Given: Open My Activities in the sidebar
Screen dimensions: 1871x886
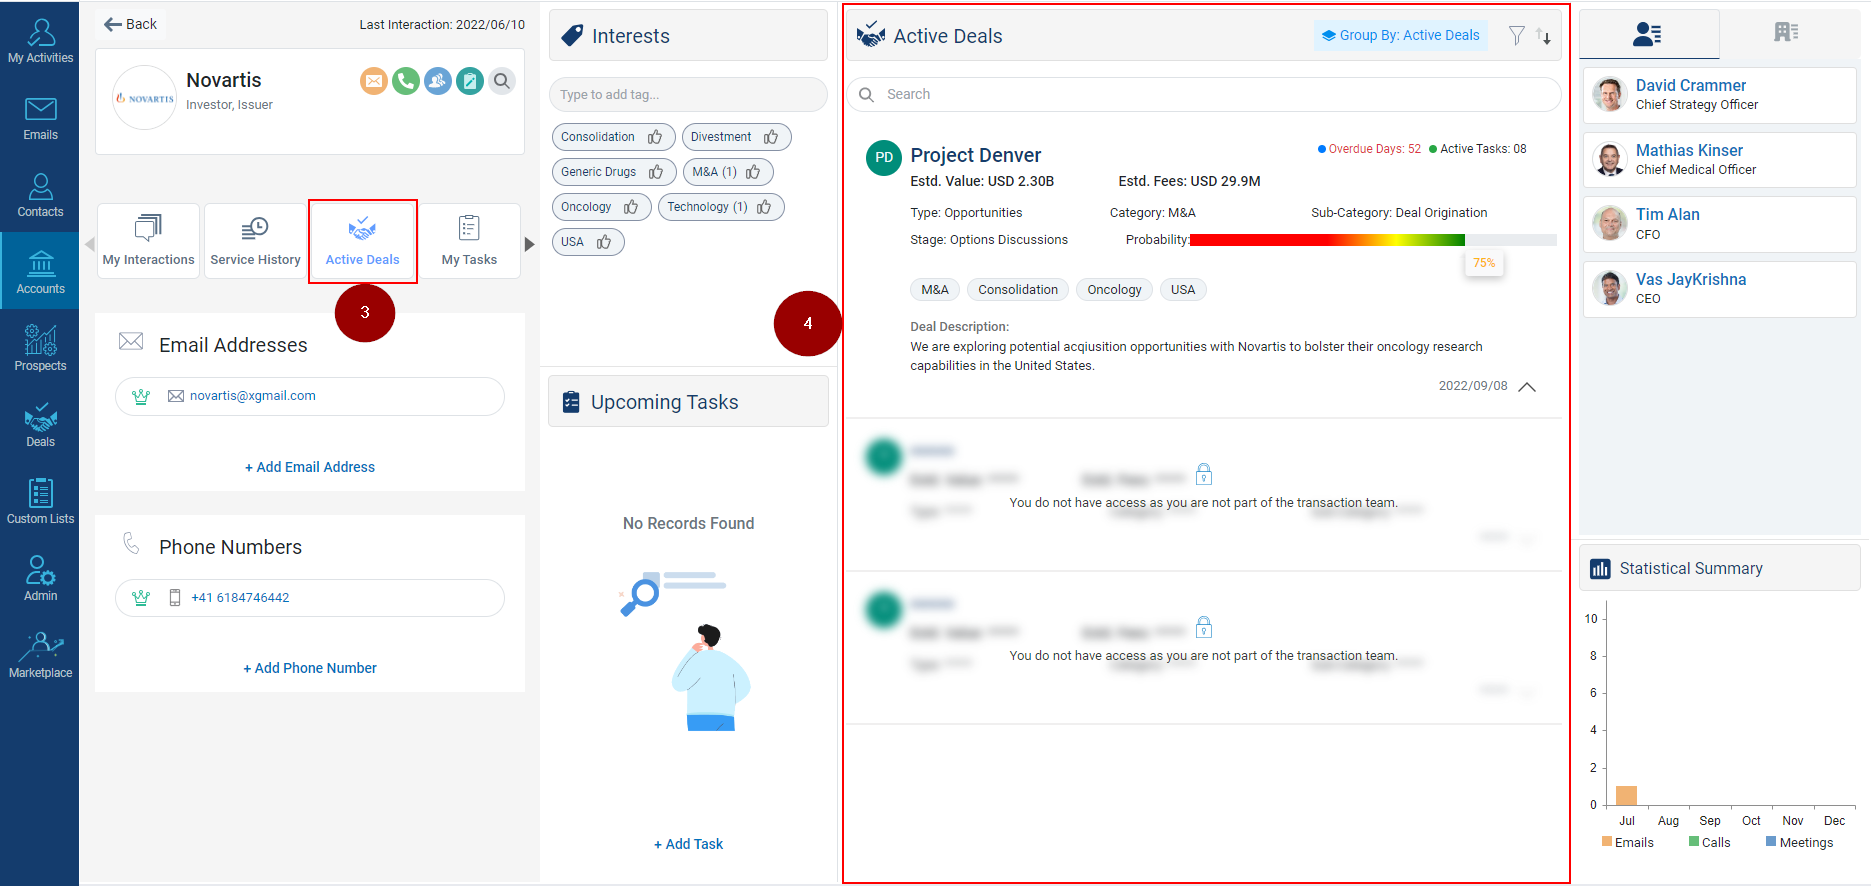Looking at the screenshot, I should pyautogui.click(x=40, y=41).
